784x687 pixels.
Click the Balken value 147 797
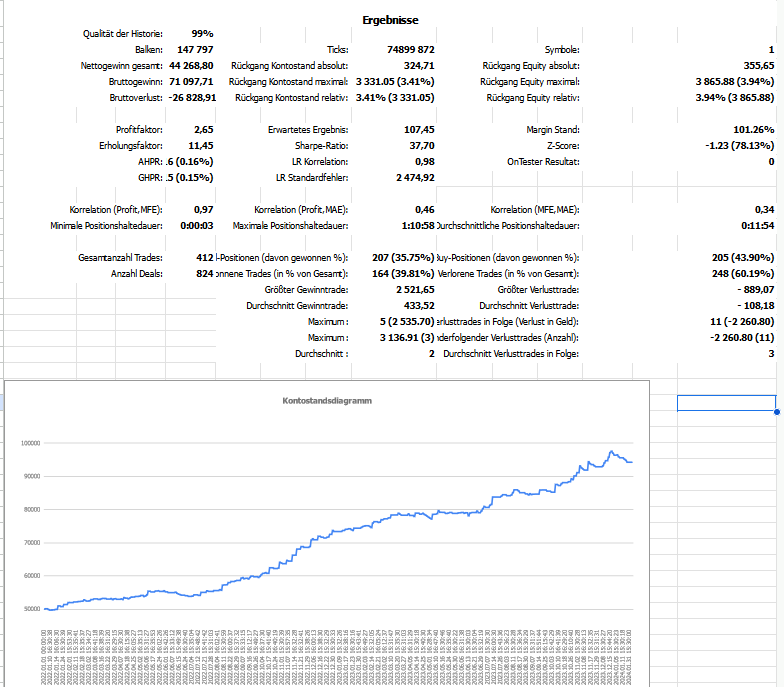(195, 50)
